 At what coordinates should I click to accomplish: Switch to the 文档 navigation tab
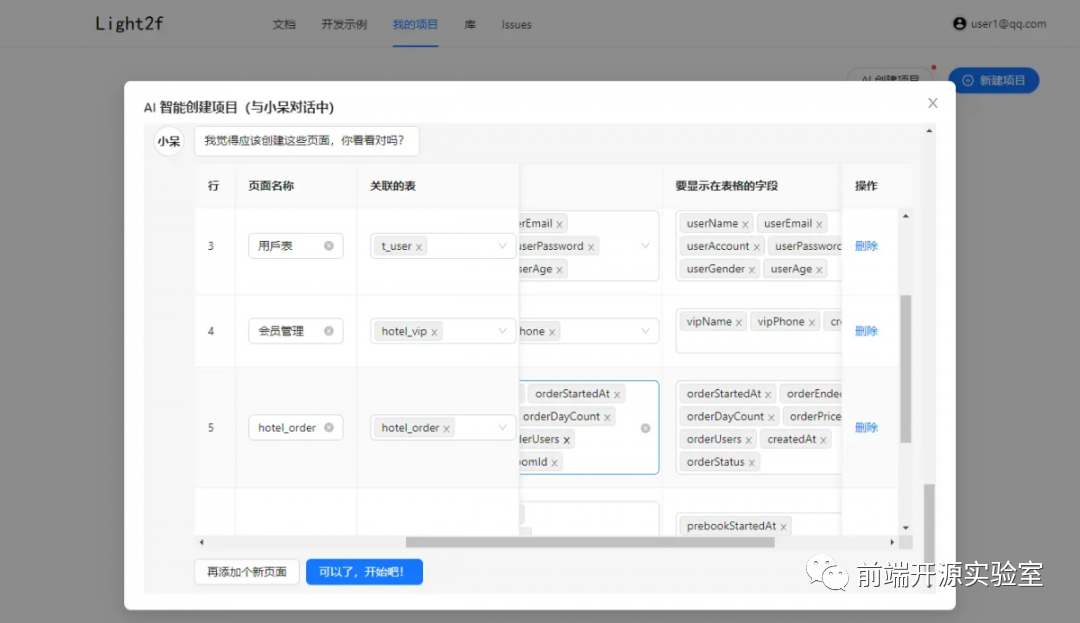[x=284, y=25]
